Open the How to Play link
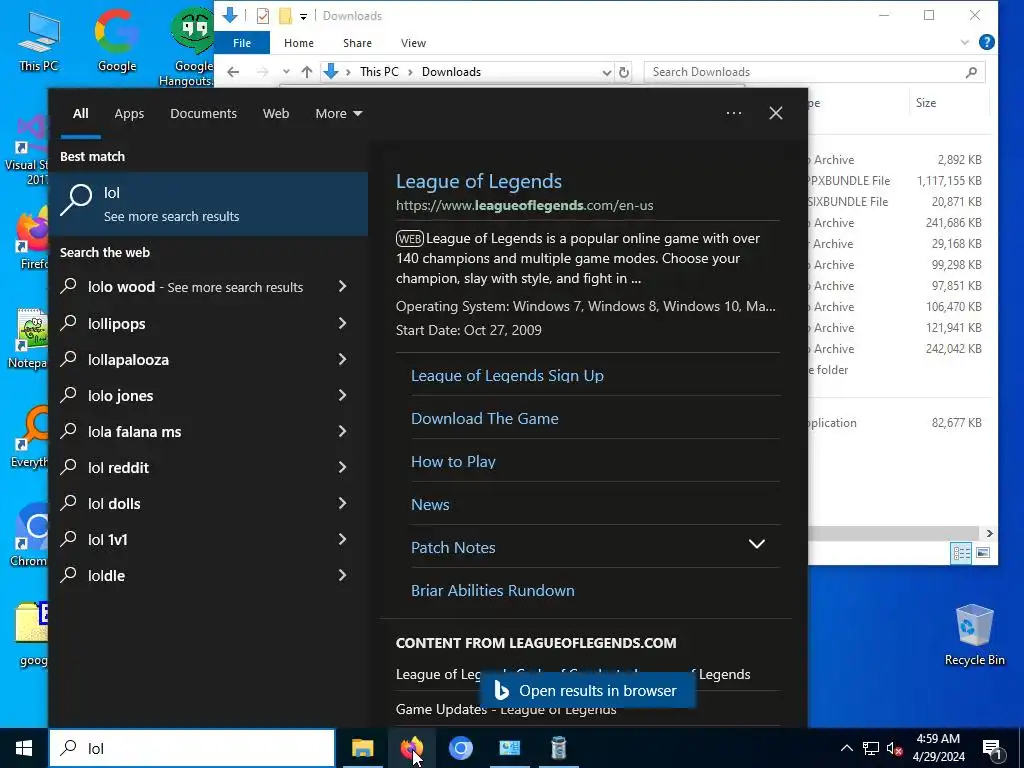 453,462
